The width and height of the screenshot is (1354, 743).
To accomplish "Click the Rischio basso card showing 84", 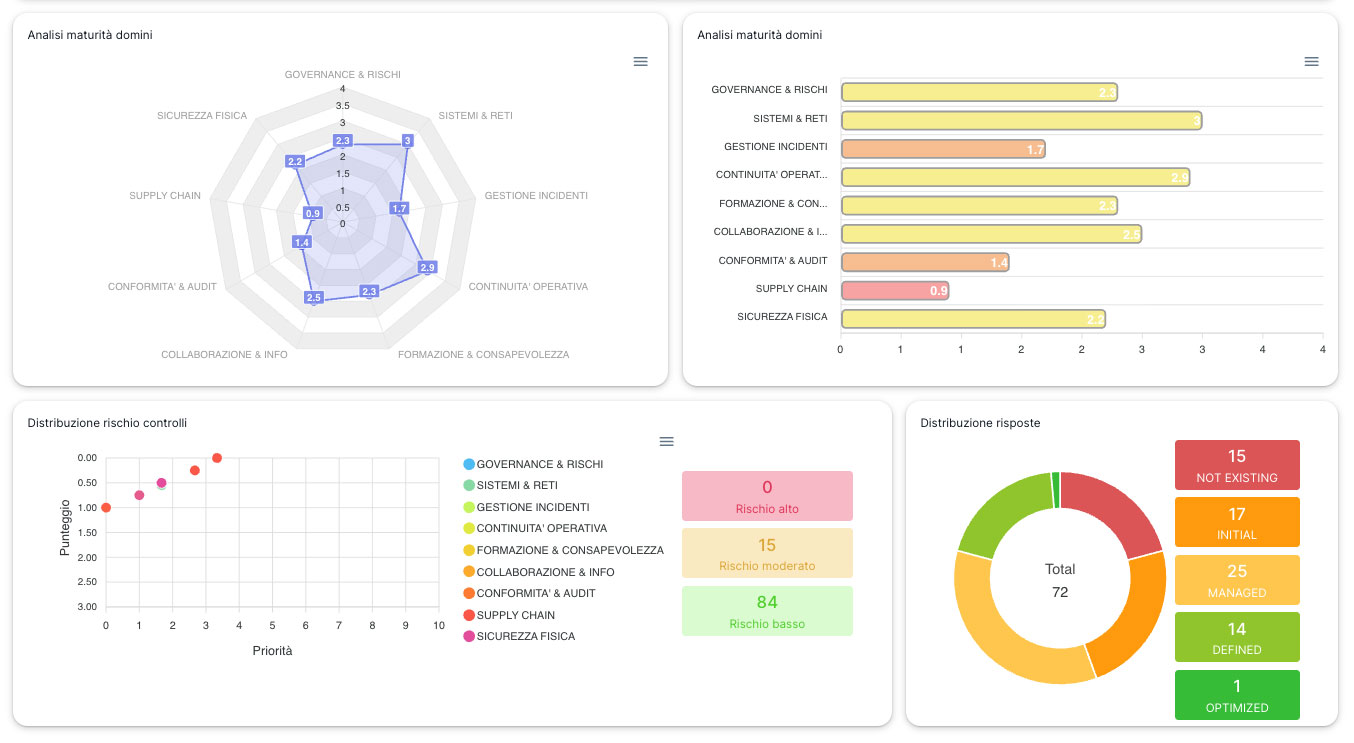I will 767,611.
